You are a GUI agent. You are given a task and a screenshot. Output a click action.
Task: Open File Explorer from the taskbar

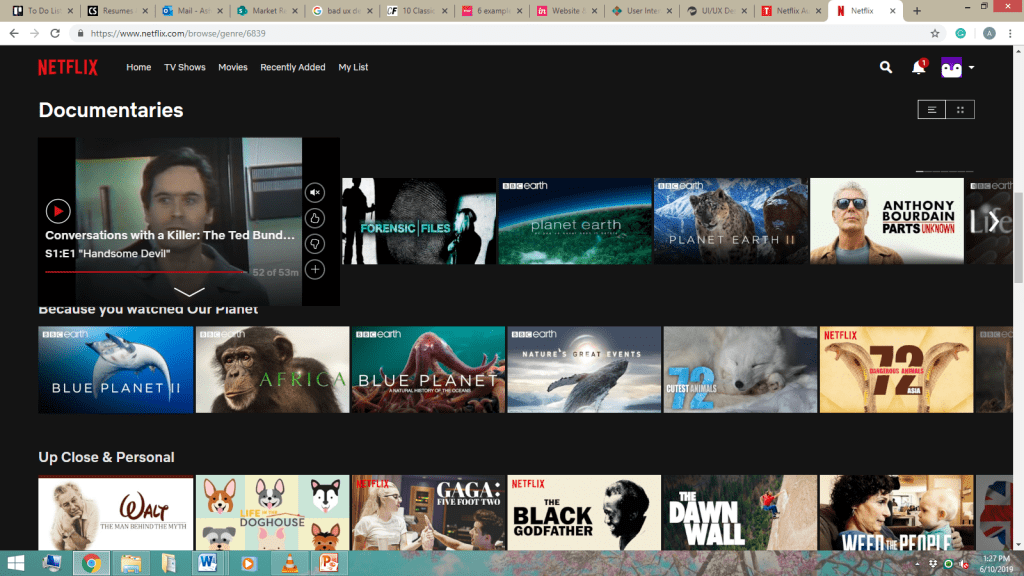coord(131,563)
